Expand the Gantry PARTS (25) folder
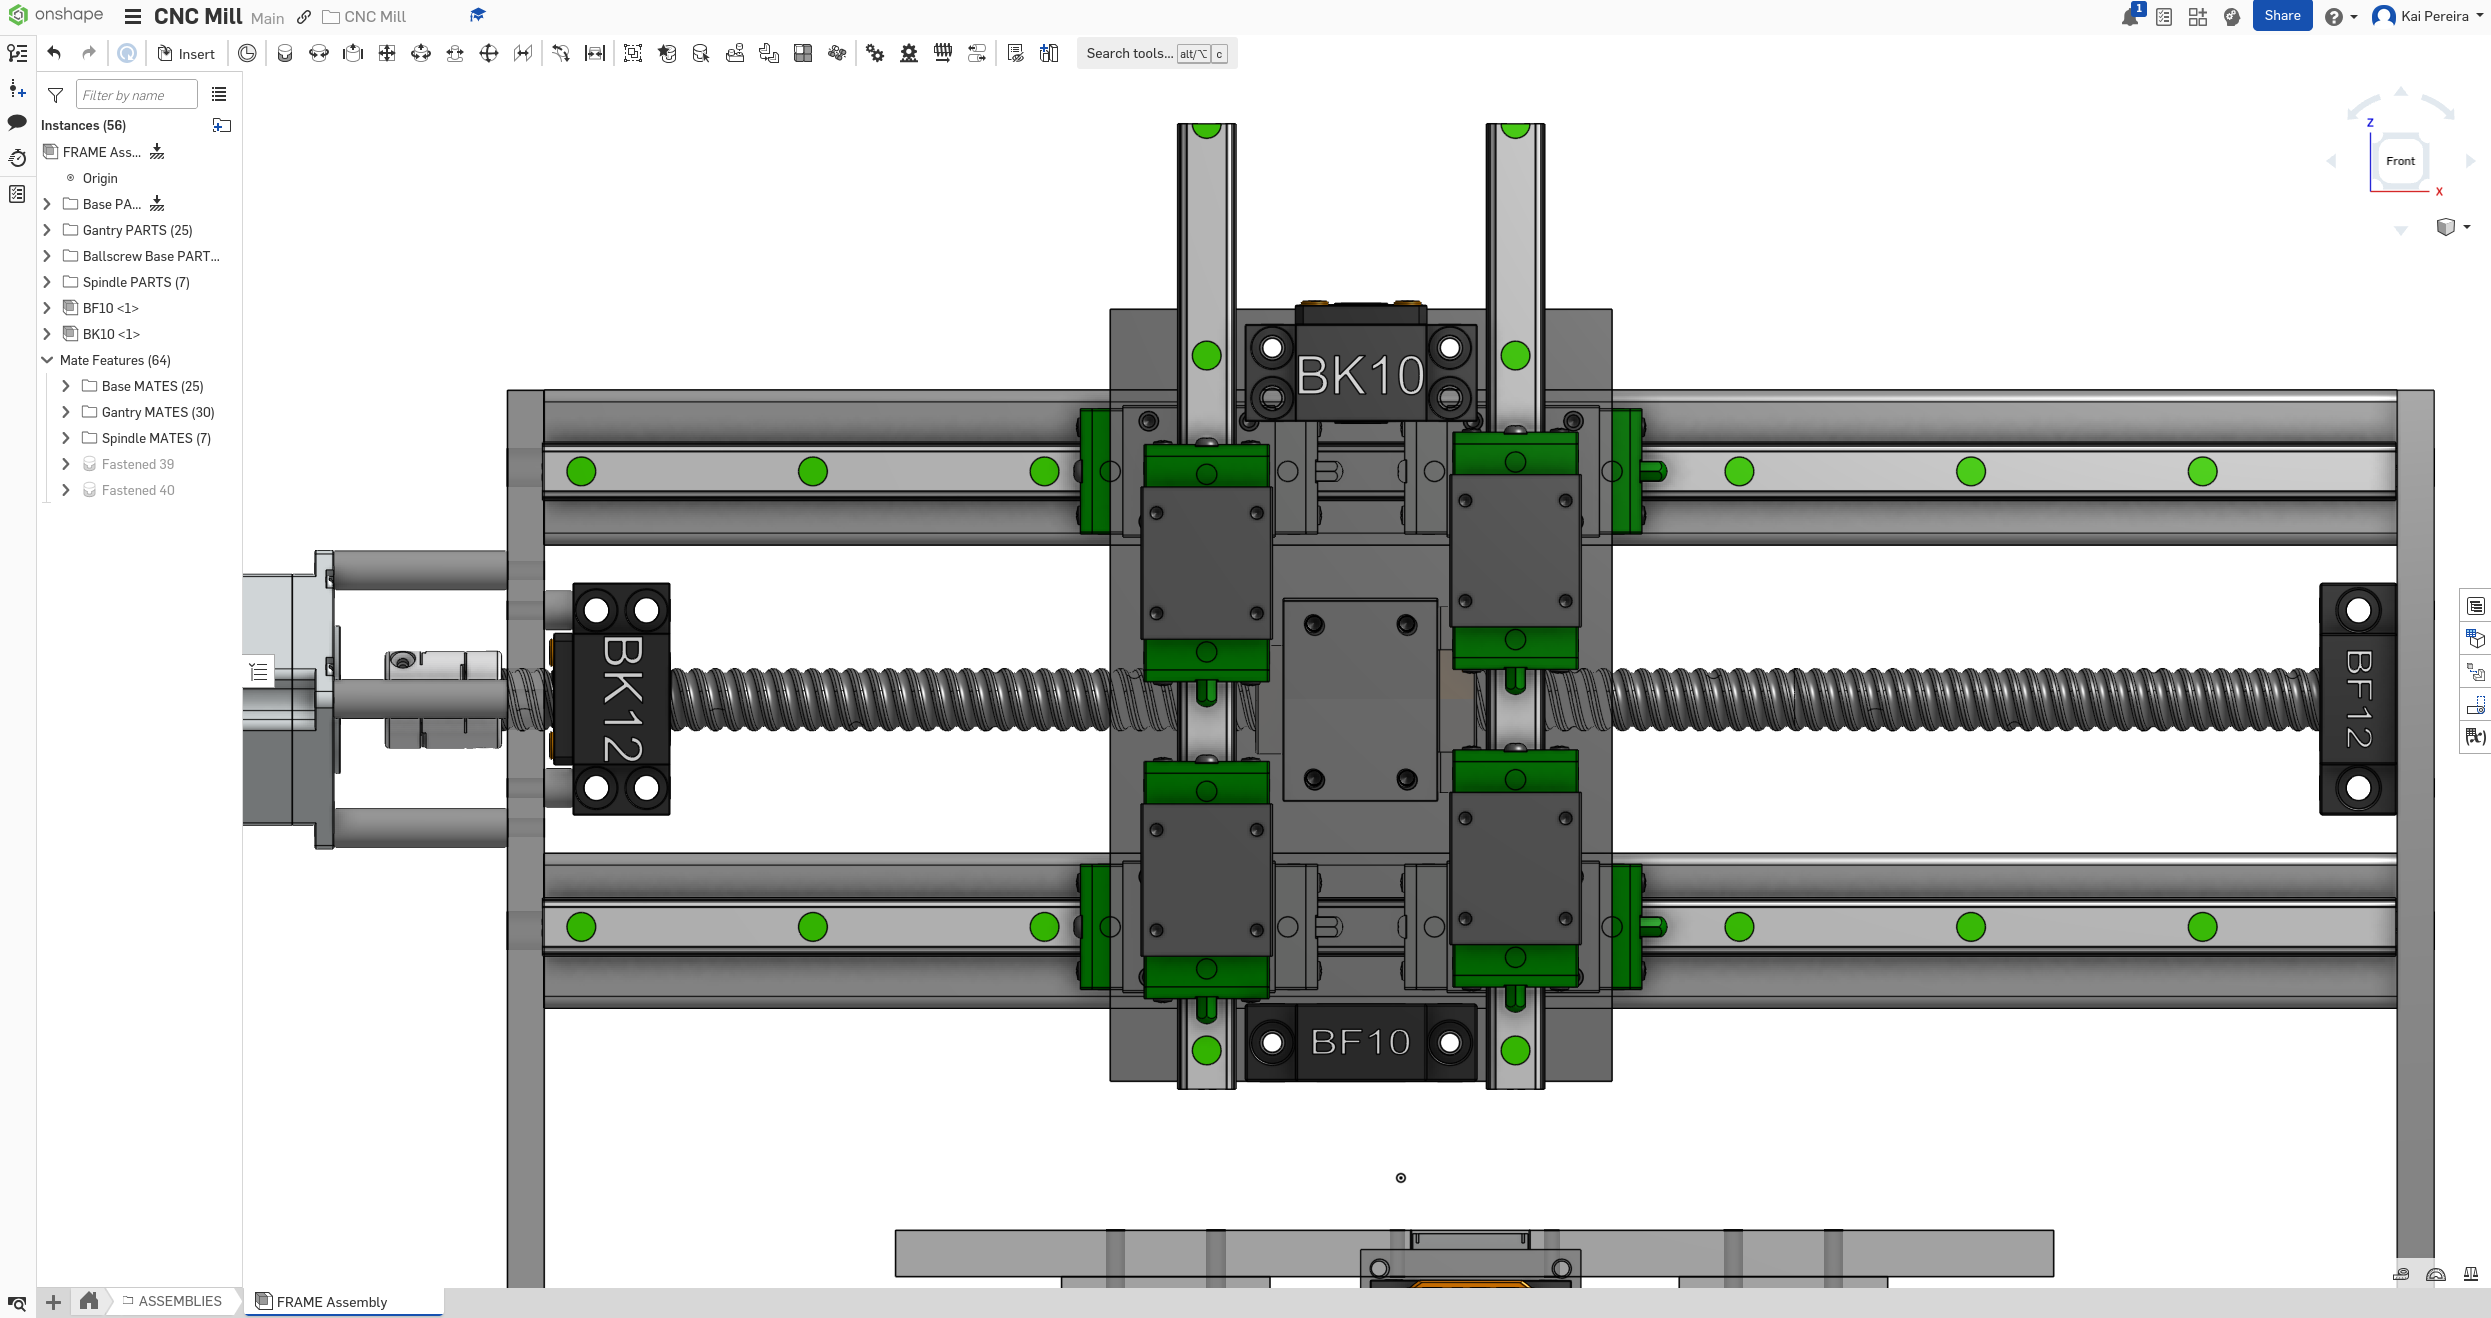 (47, 230)
